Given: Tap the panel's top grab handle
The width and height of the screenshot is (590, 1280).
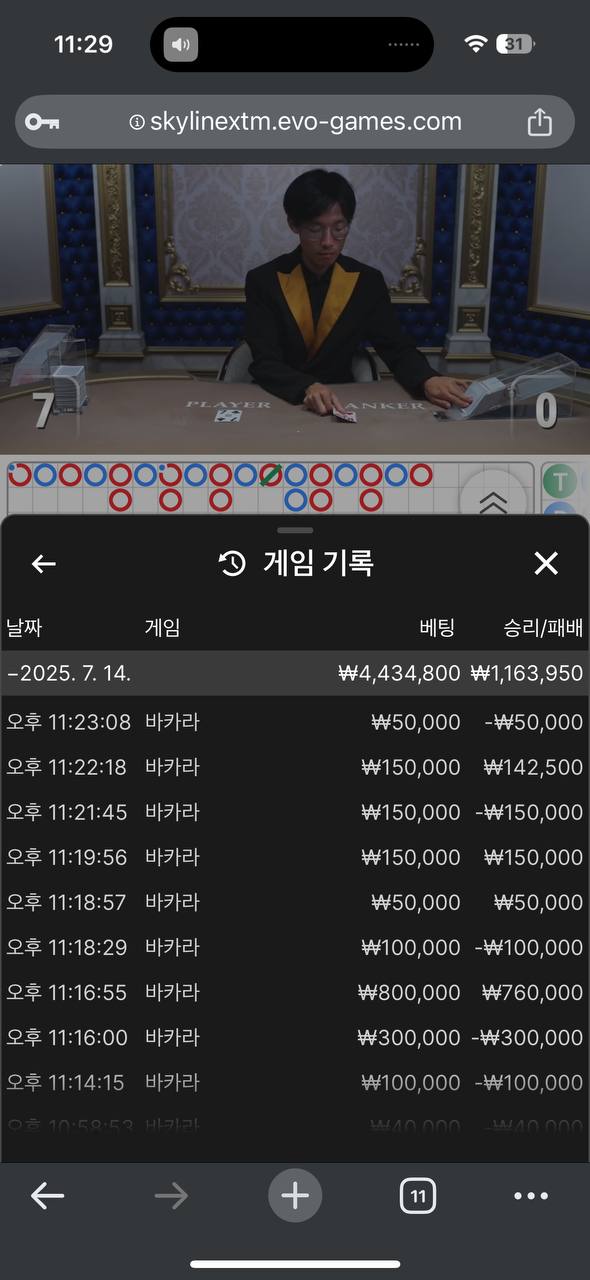Looking at the screenshot, I should 295,530.
